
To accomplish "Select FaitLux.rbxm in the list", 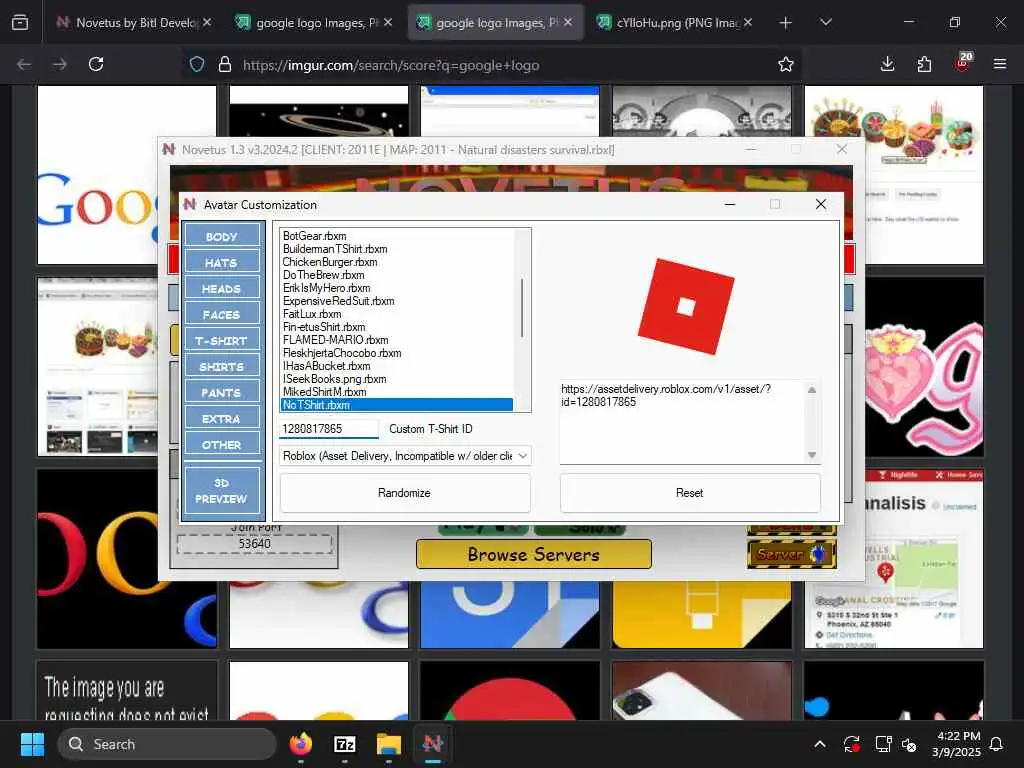I will [312, 314].
